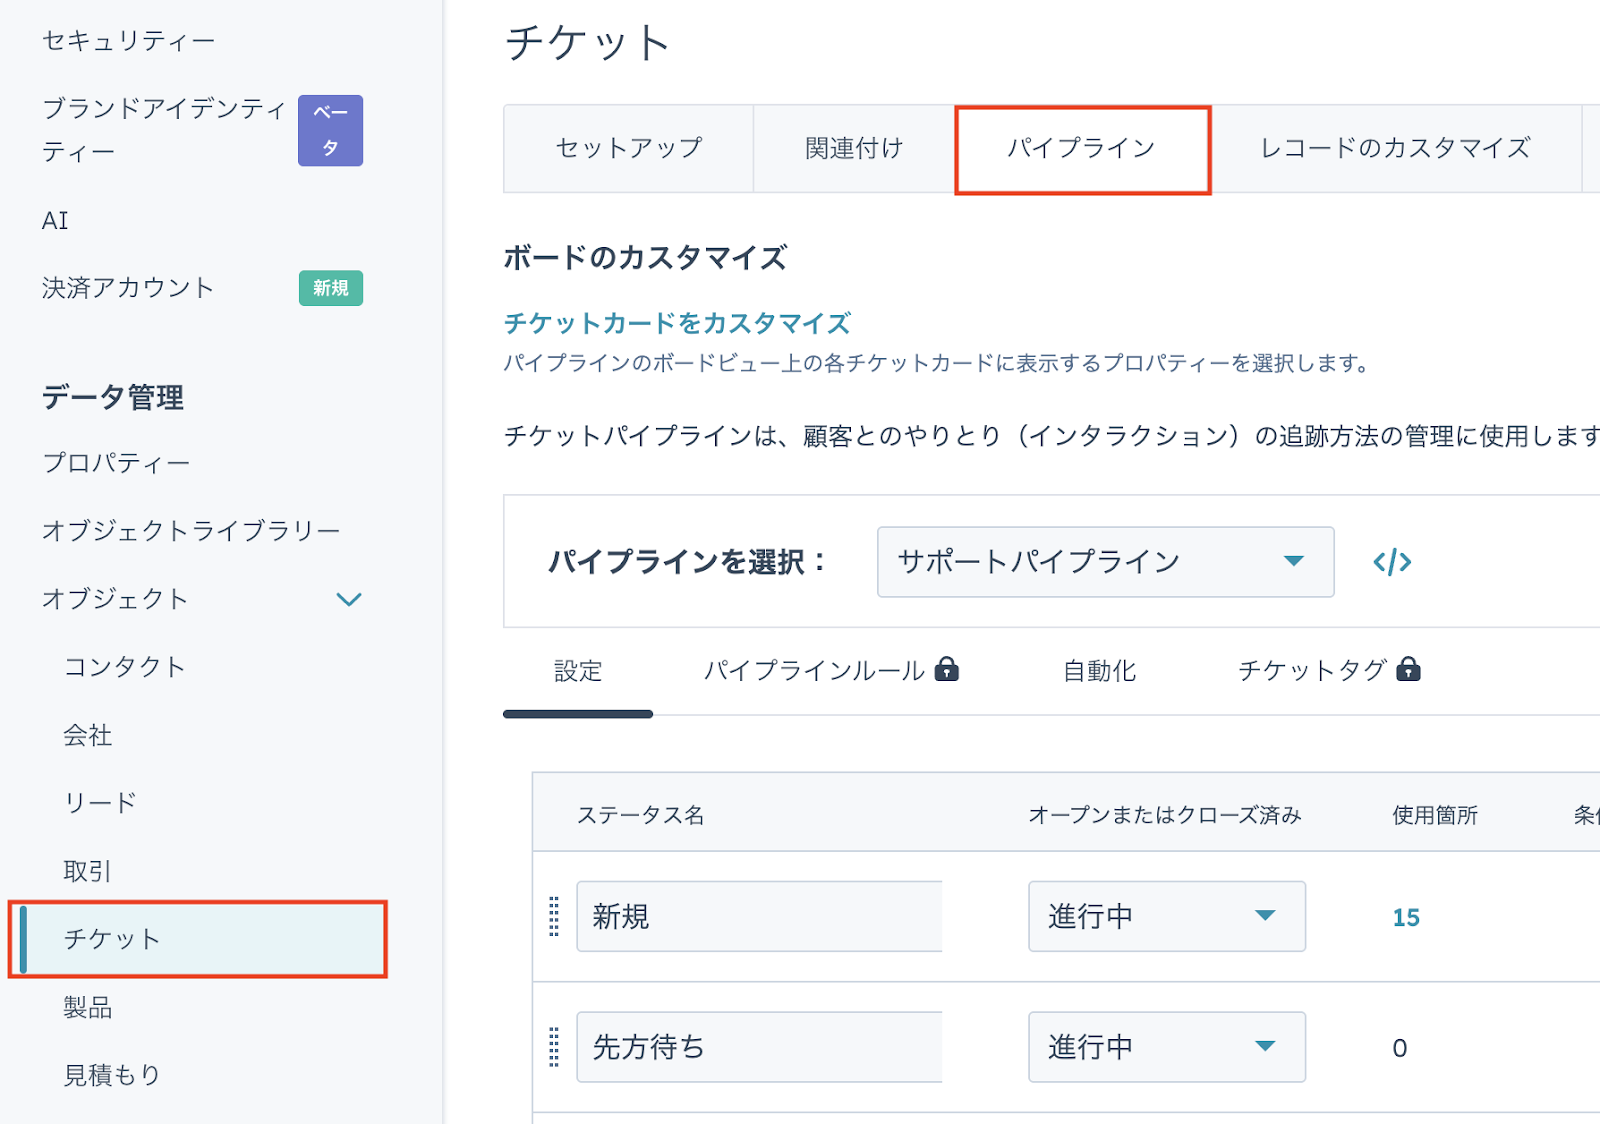Go to プロパティー in data management

click(116, 463)
